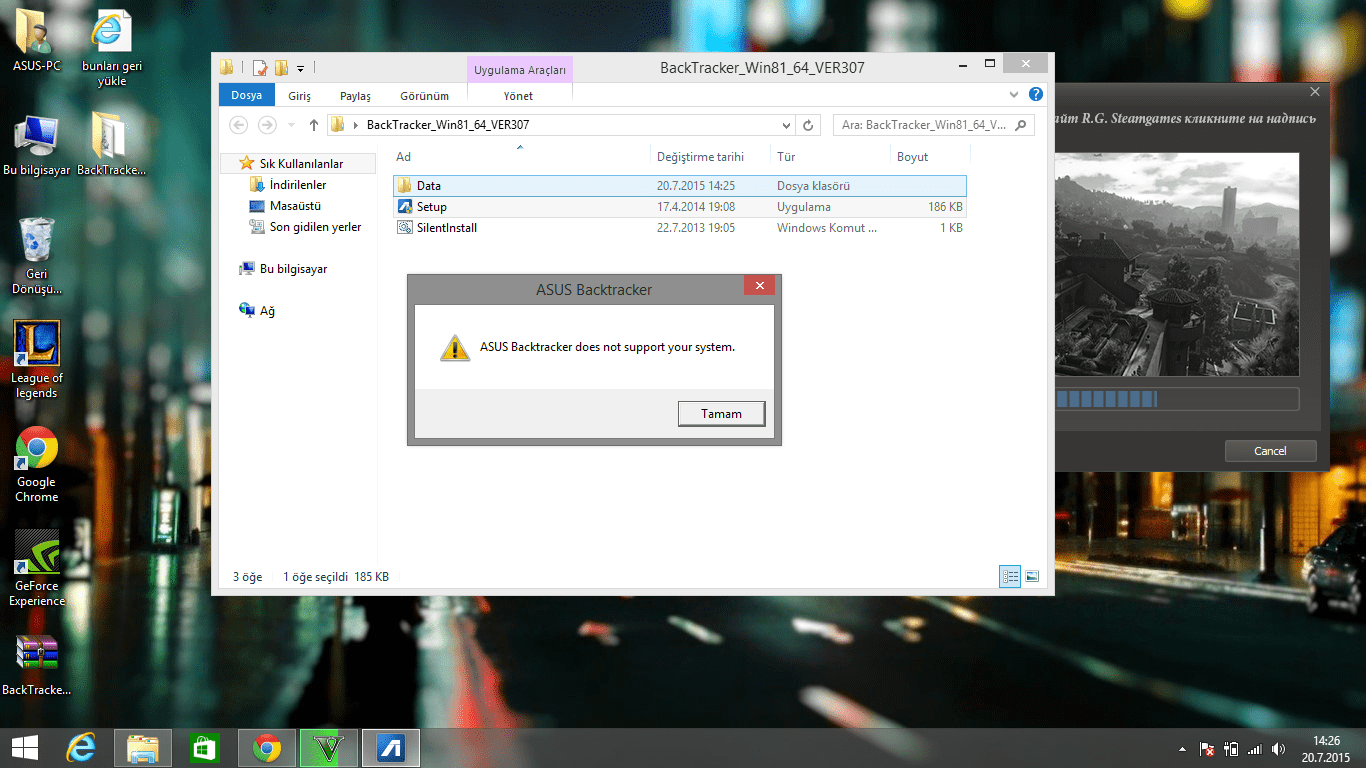Expand the address bar history dropdown

[787, 126]
